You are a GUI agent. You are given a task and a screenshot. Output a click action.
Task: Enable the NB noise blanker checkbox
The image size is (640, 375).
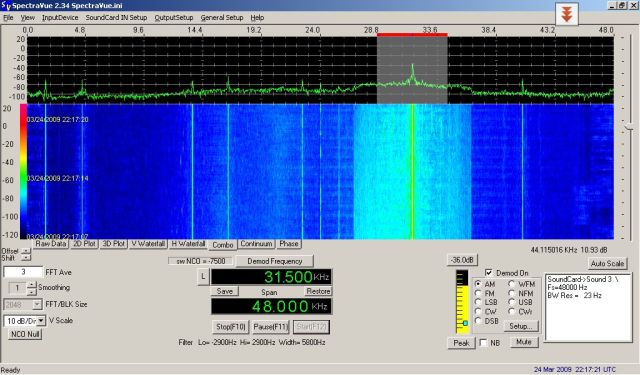coord(483,342)
